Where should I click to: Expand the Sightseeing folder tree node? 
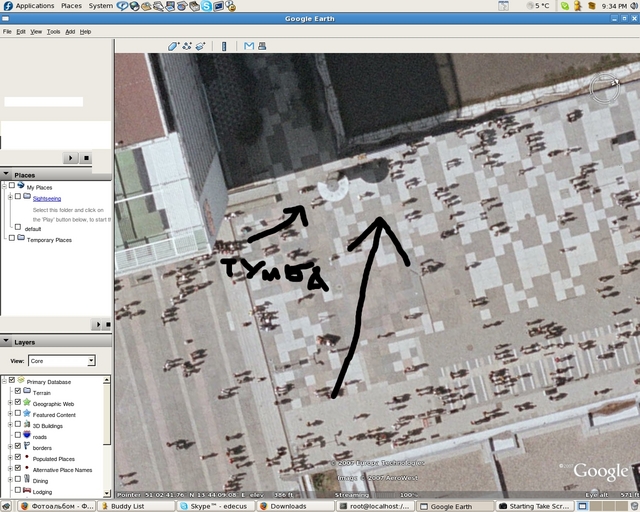(10, 197)
